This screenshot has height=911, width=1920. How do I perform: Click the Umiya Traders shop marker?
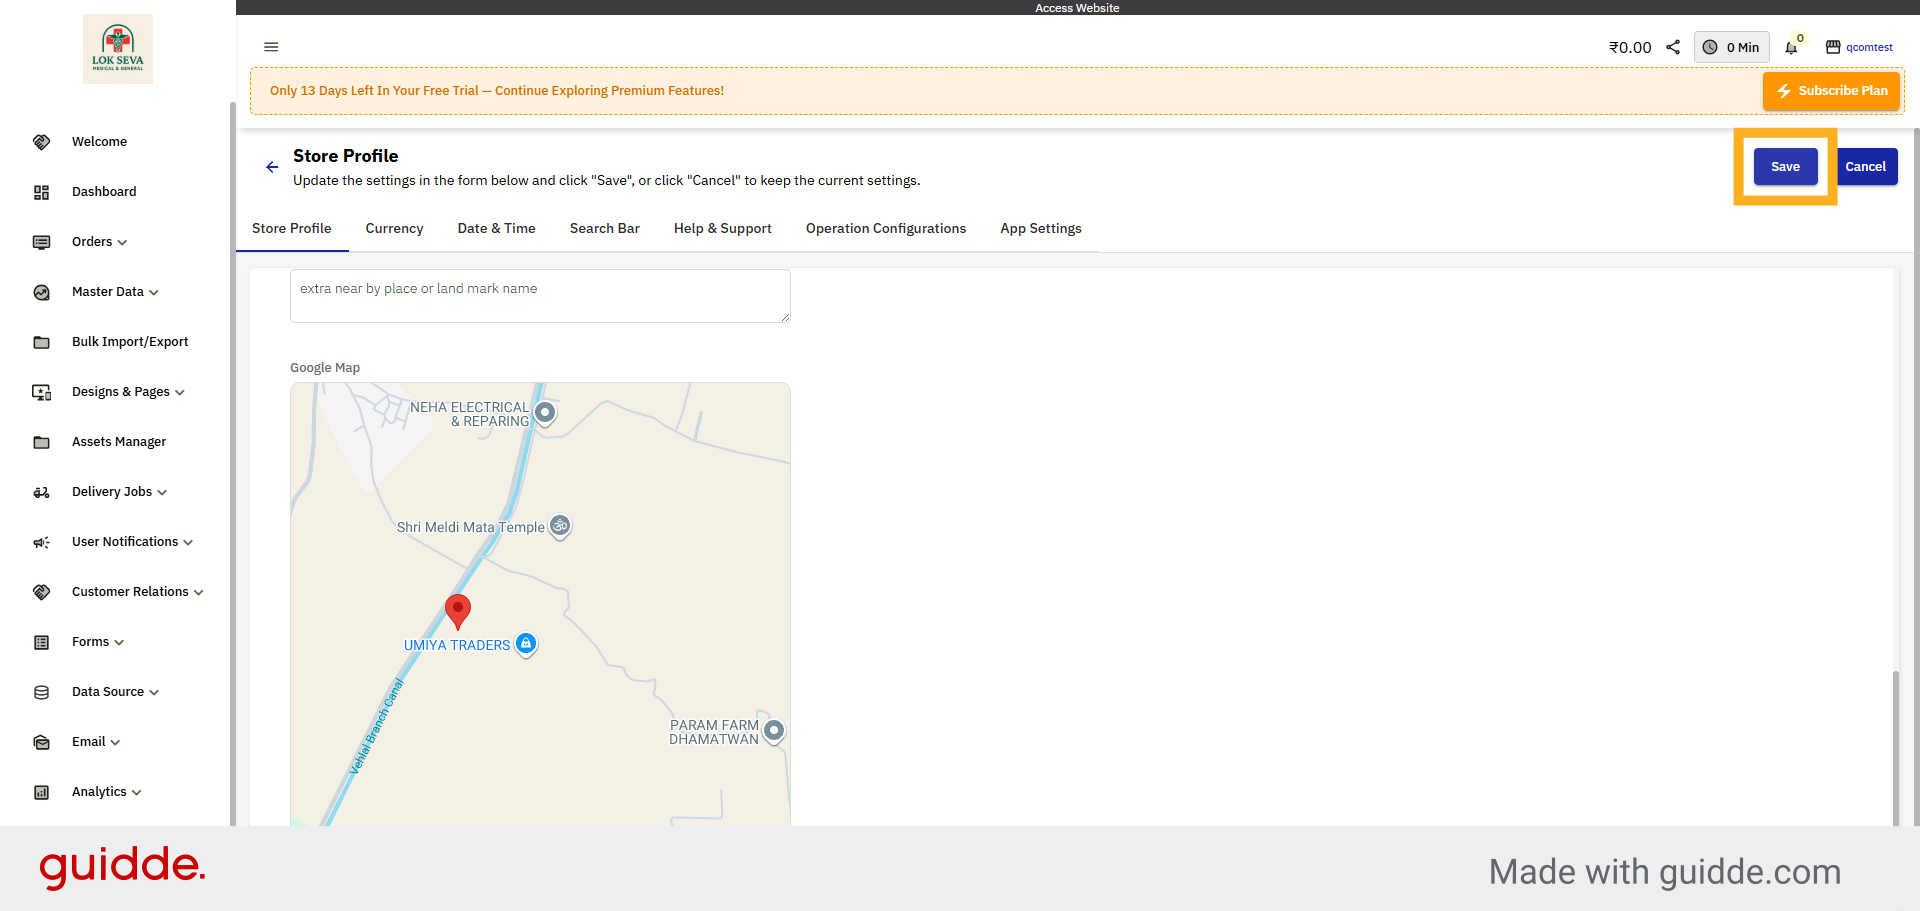pos(526,644)
